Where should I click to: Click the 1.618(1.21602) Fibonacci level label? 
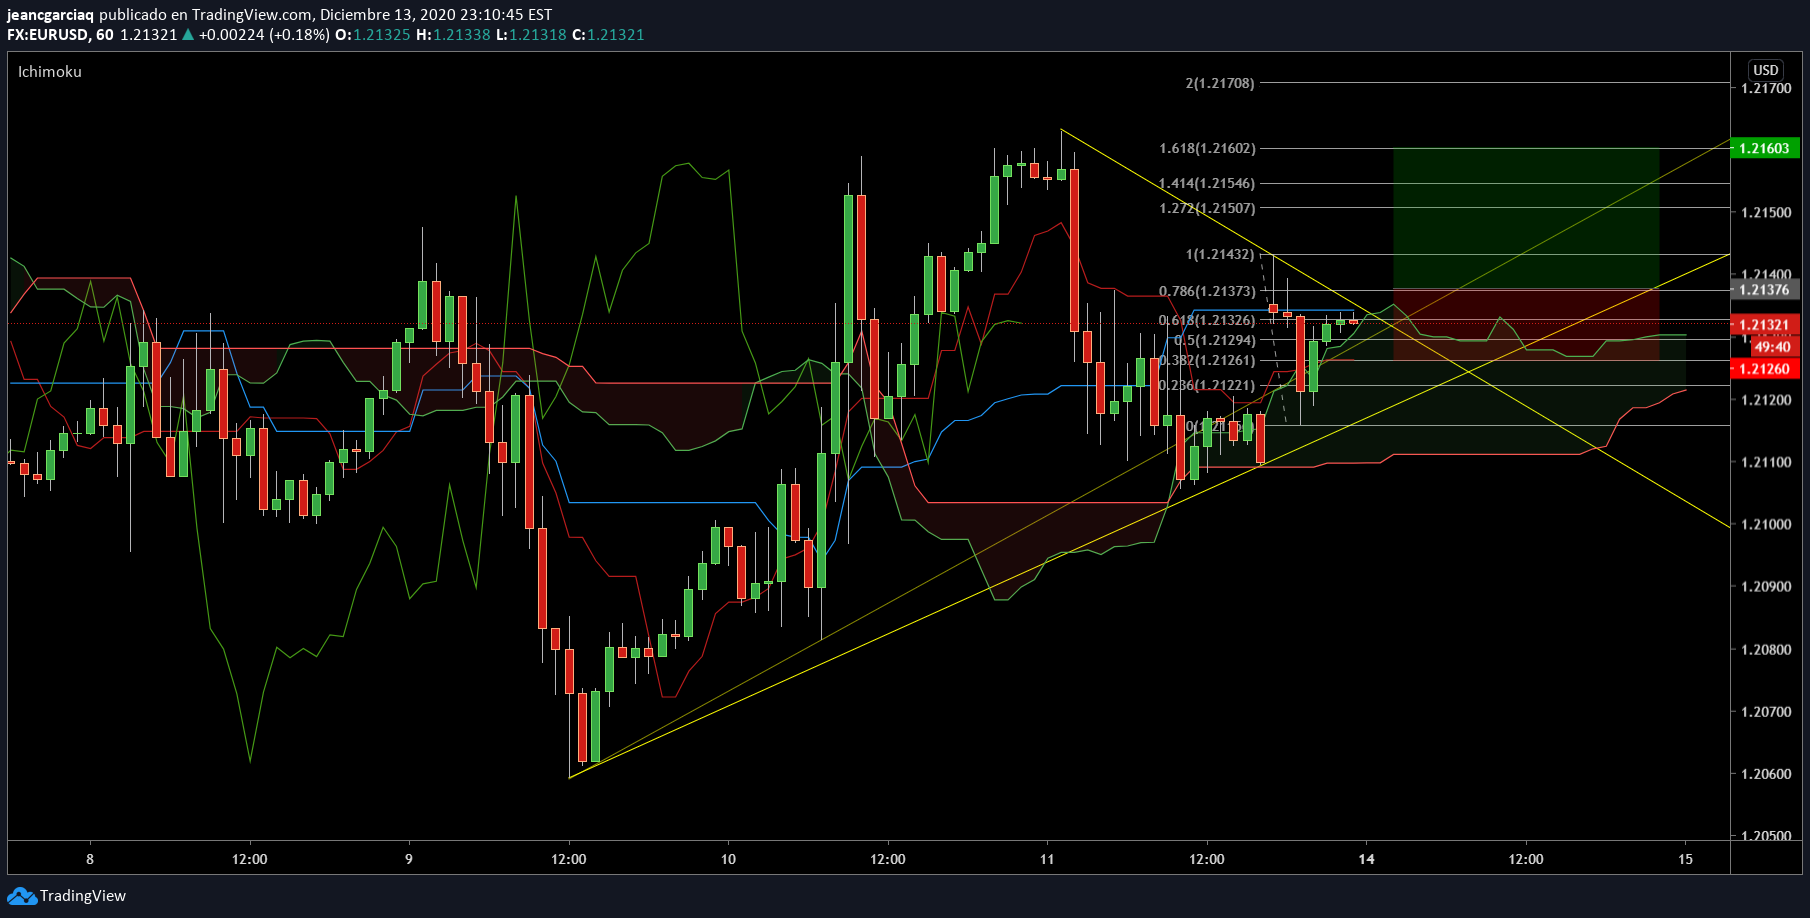(x=1207, y=148)
